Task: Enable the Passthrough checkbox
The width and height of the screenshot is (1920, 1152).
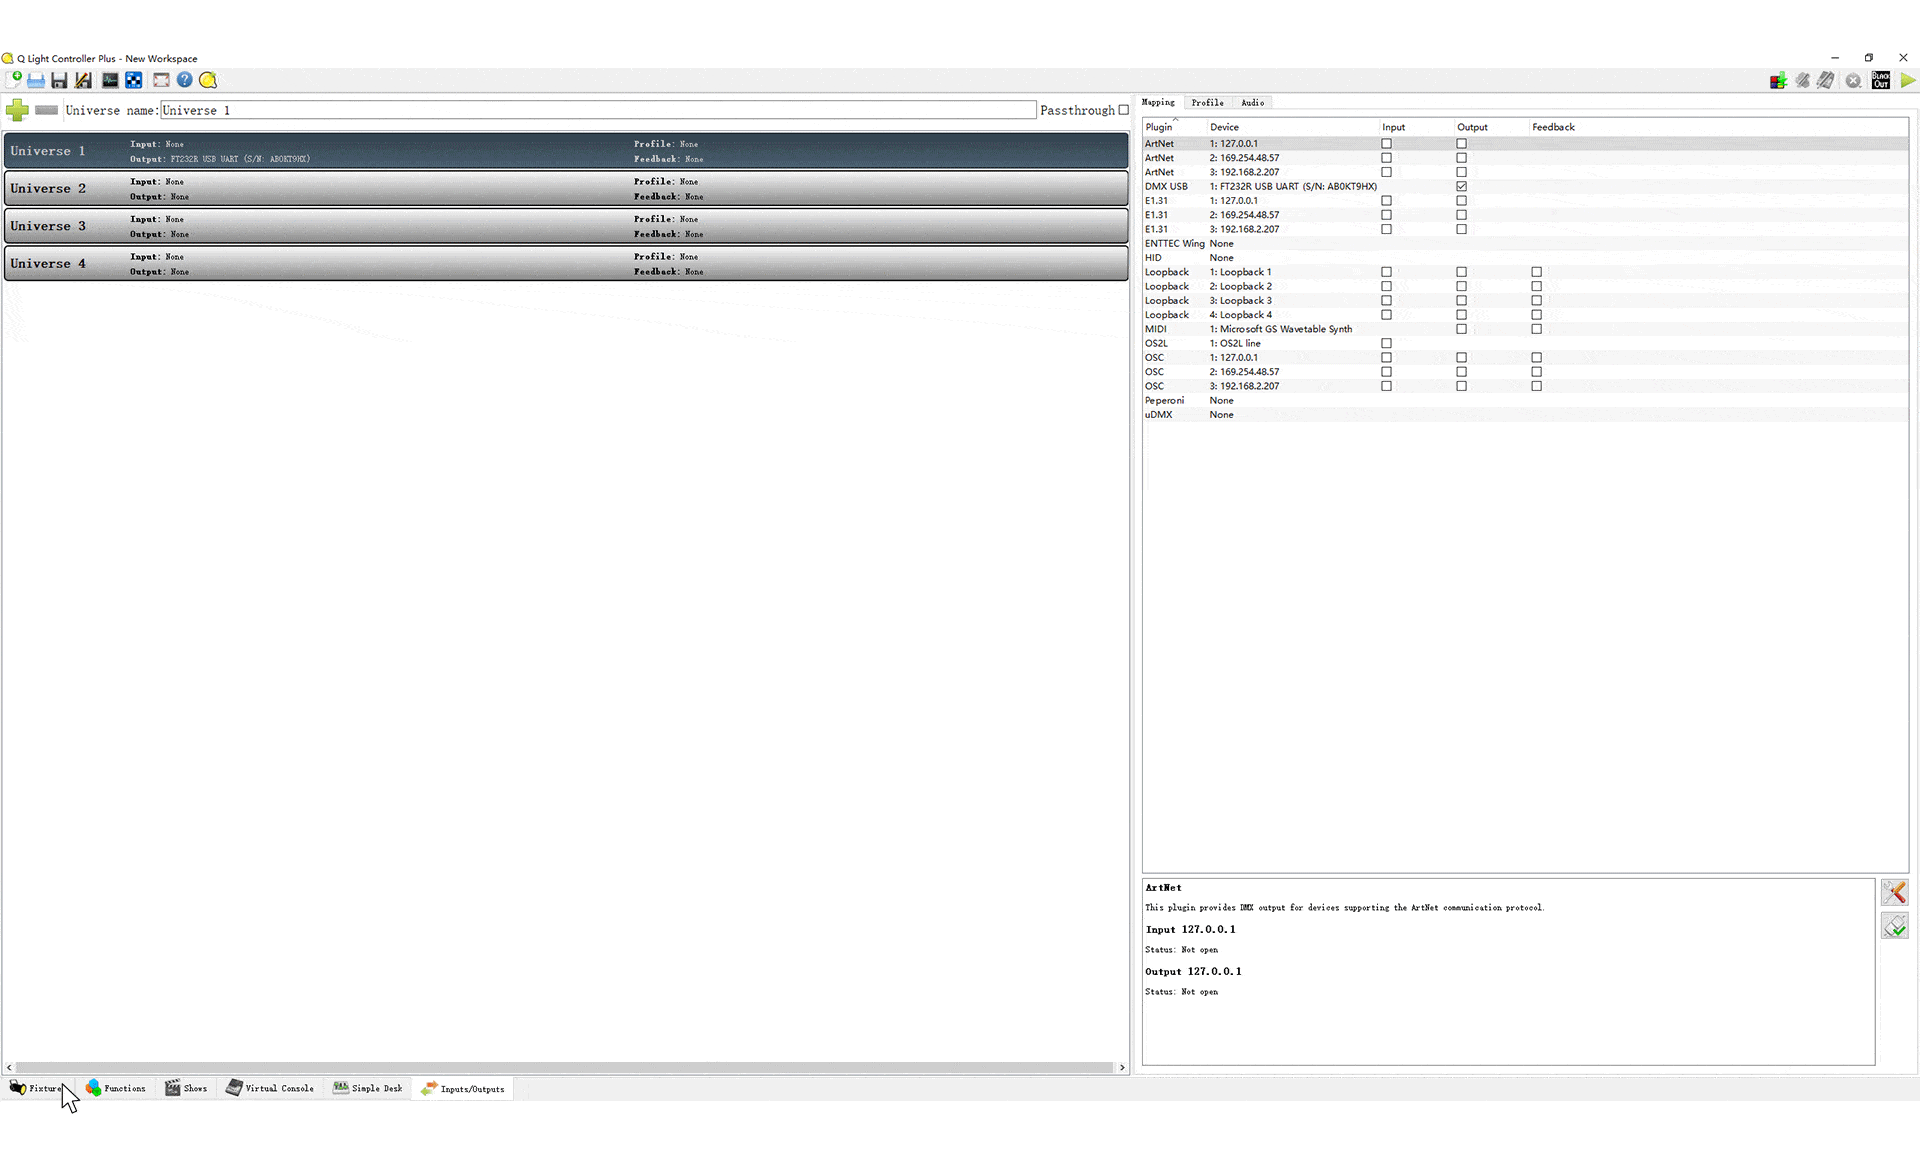Action: (x=1123, y=110)
